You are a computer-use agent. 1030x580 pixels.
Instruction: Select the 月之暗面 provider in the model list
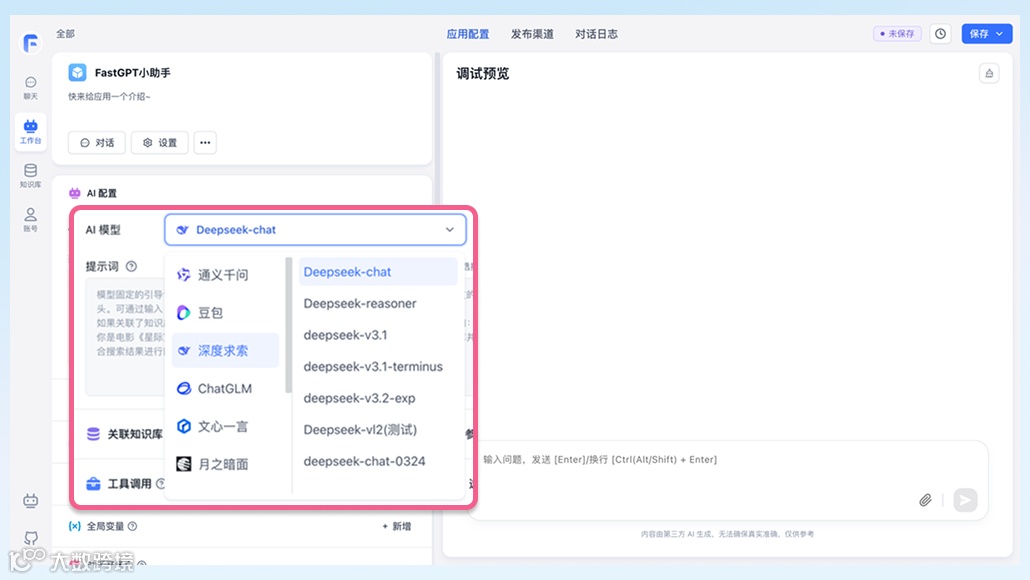tap(225, 464)
